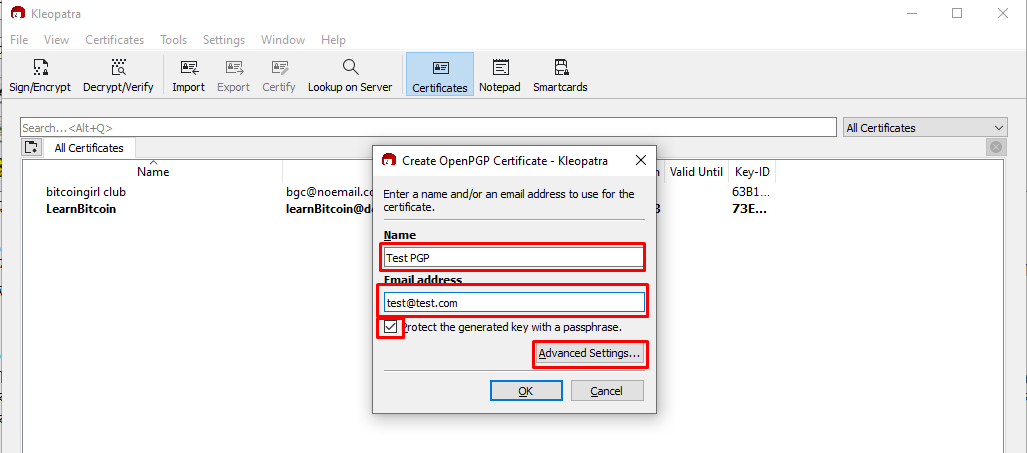Expand the All Certificates filter dropdown
Screen dimensions: 1027x453
click(925, 128)
